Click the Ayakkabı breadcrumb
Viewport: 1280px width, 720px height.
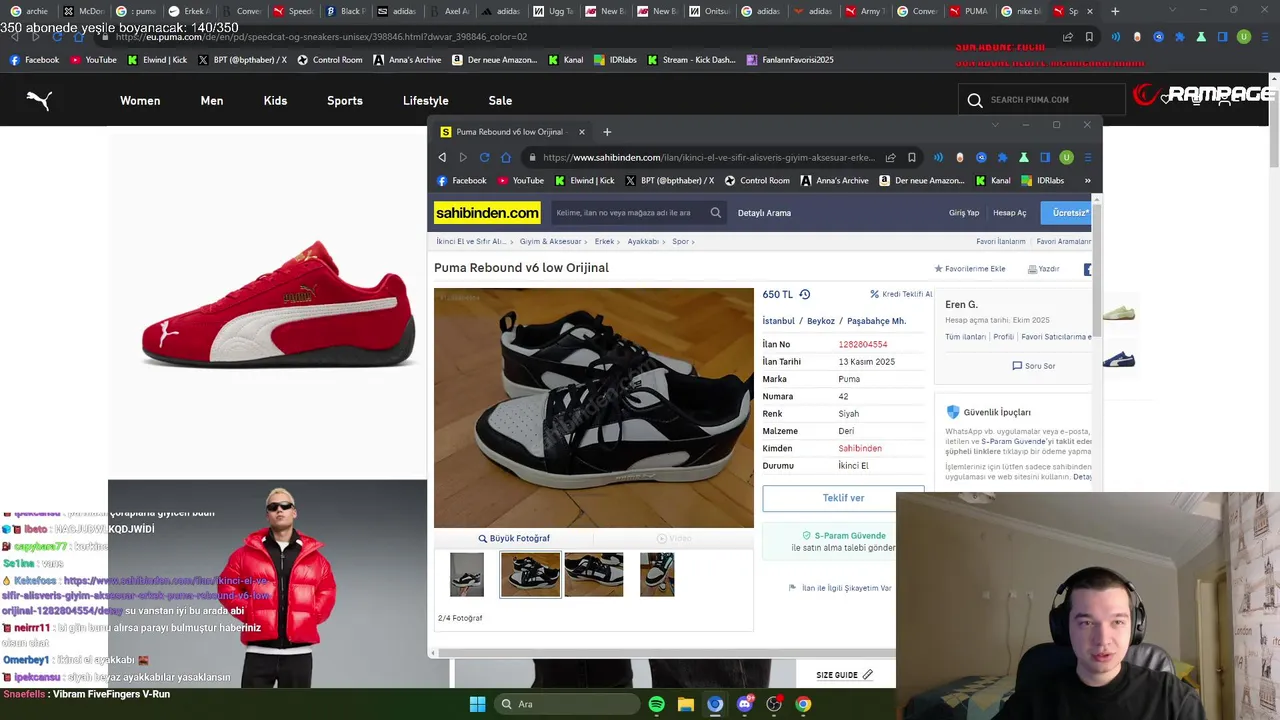coord(643,241)
